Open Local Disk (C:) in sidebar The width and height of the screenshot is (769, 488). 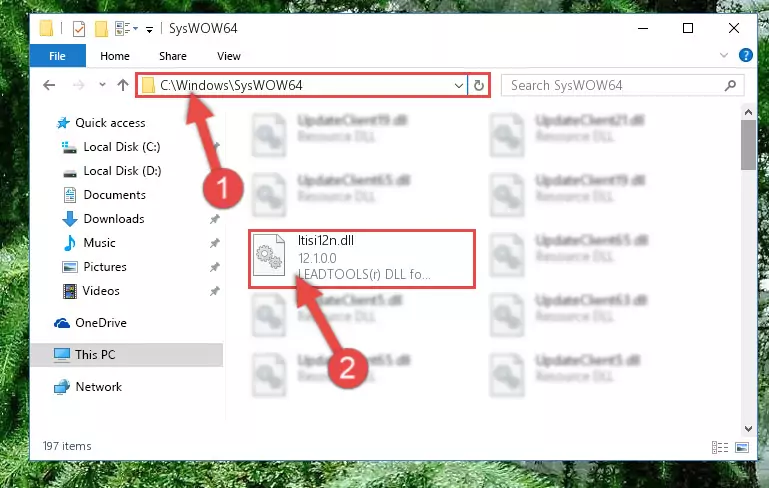click(122, 147)
